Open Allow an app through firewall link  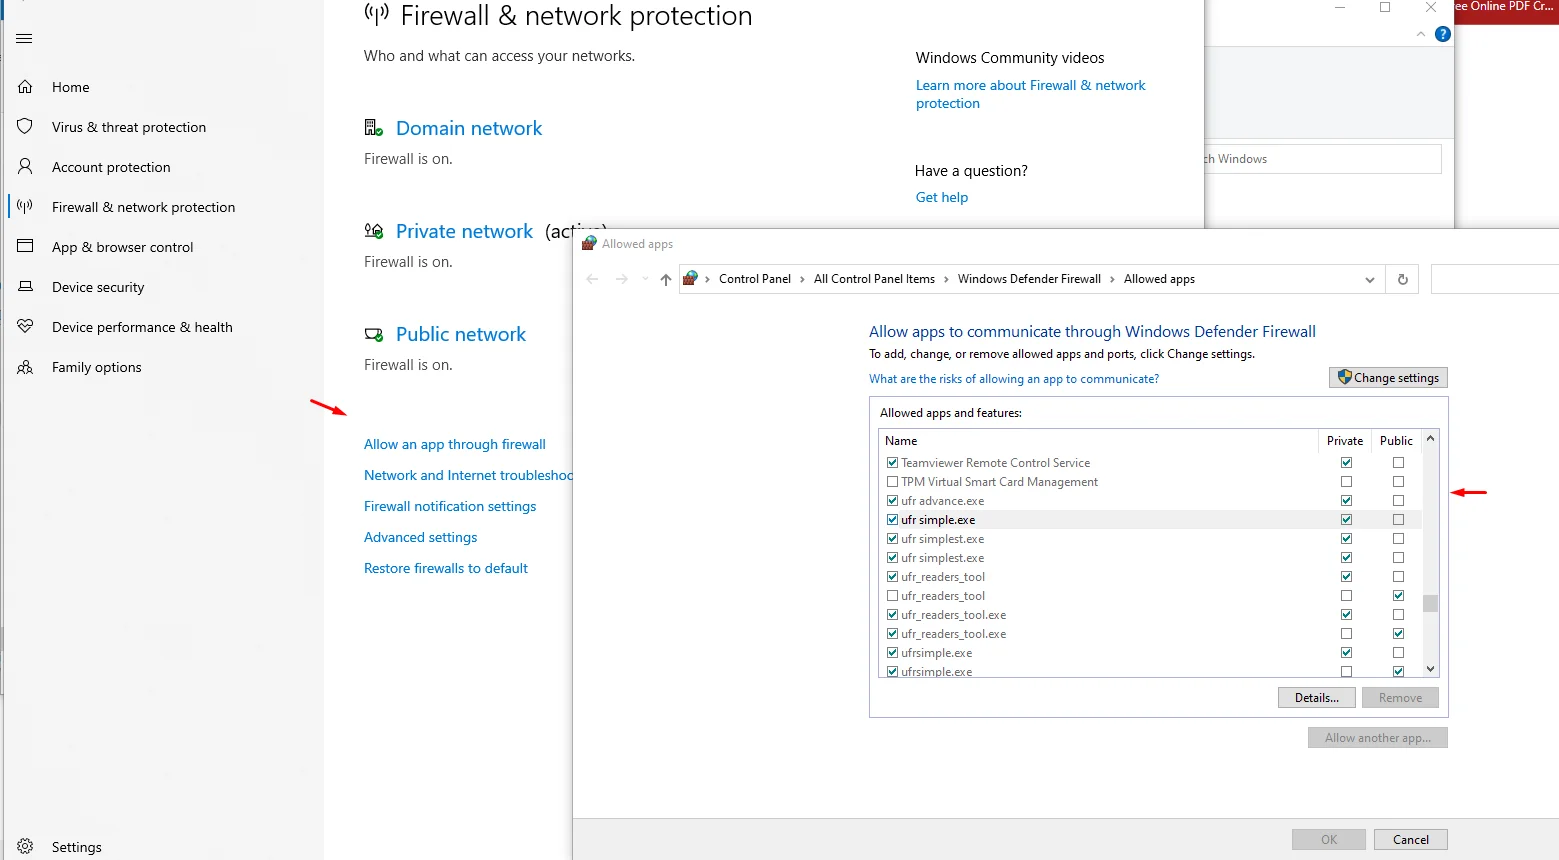click(x=455, y=444)
